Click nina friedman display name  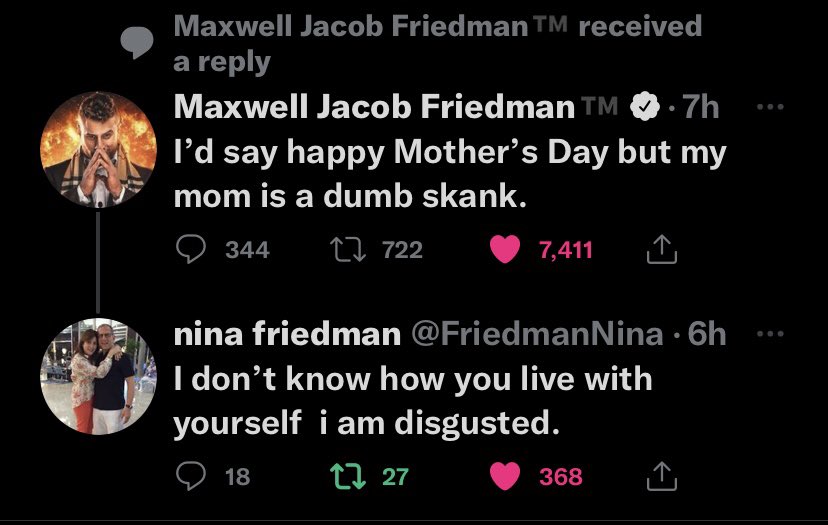[x=287, y=334]
